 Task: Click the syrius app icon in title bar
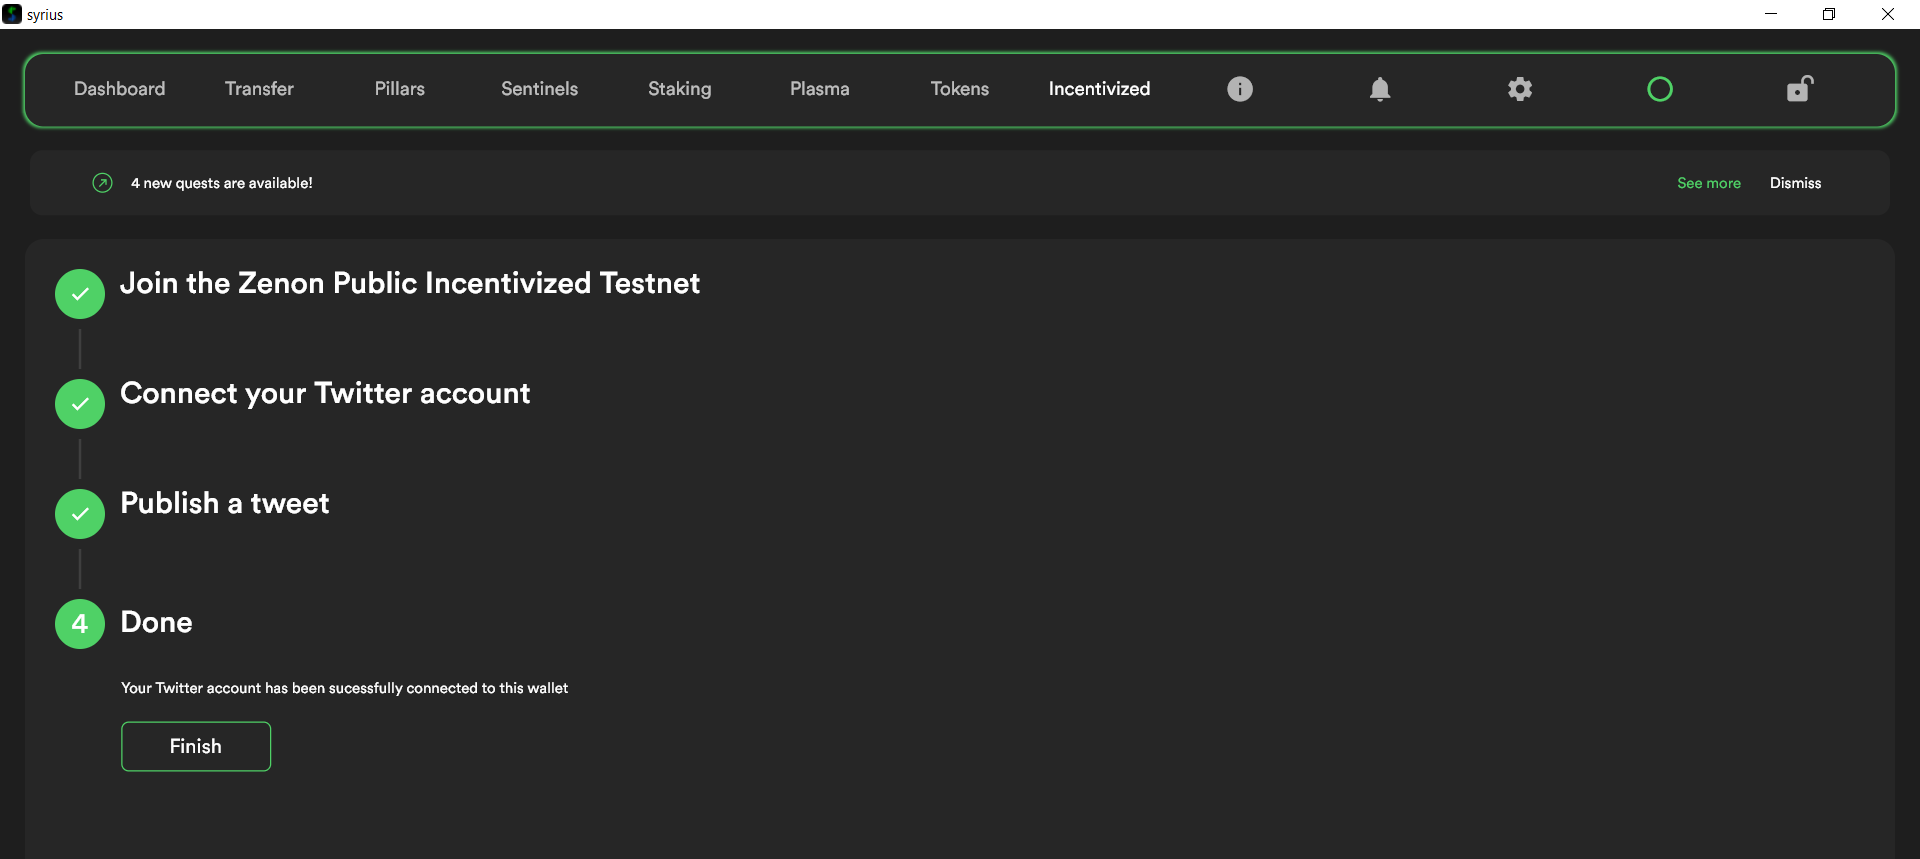pos(12,14)
